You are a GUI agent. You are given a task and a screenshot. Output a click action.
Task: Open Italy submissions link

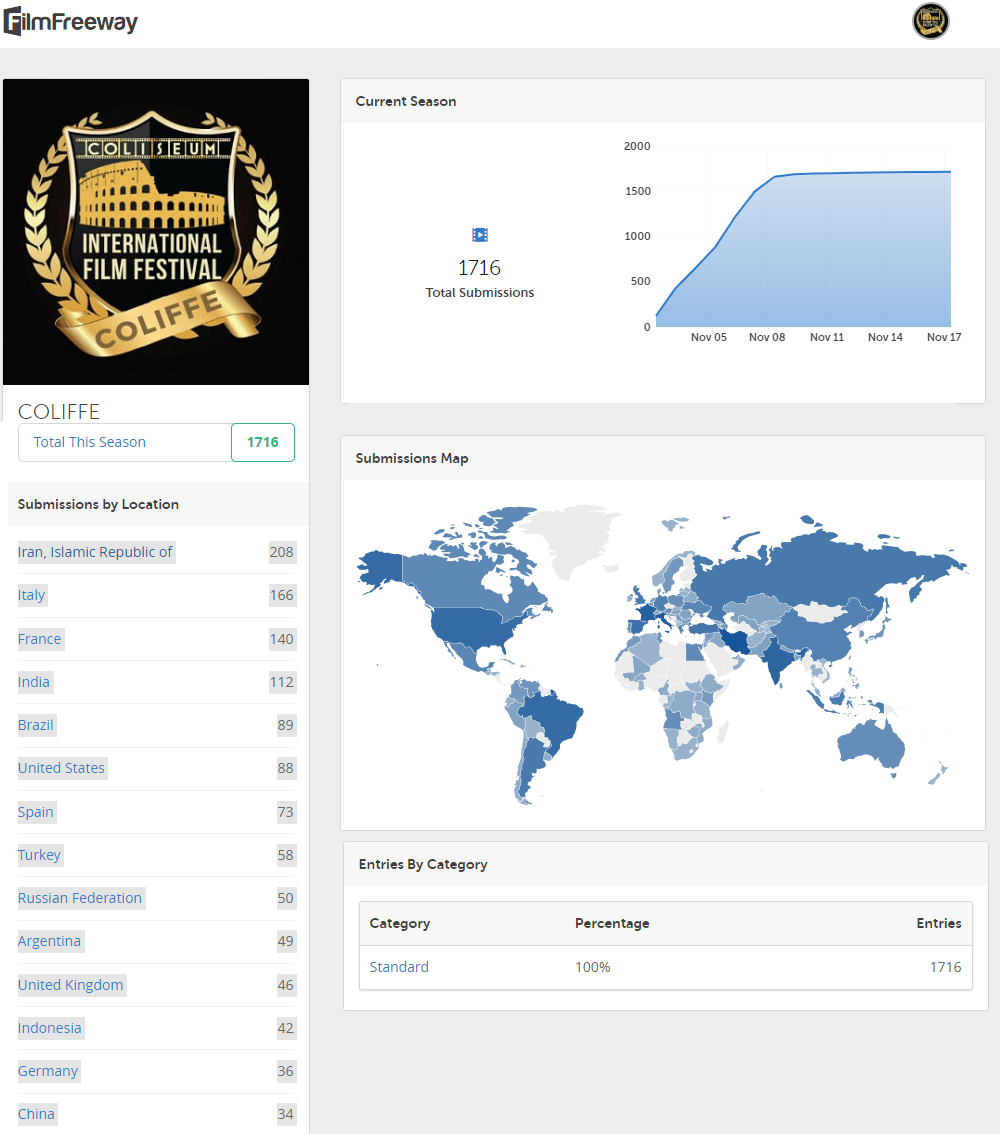pyautogui.click(x=31, y=595)
